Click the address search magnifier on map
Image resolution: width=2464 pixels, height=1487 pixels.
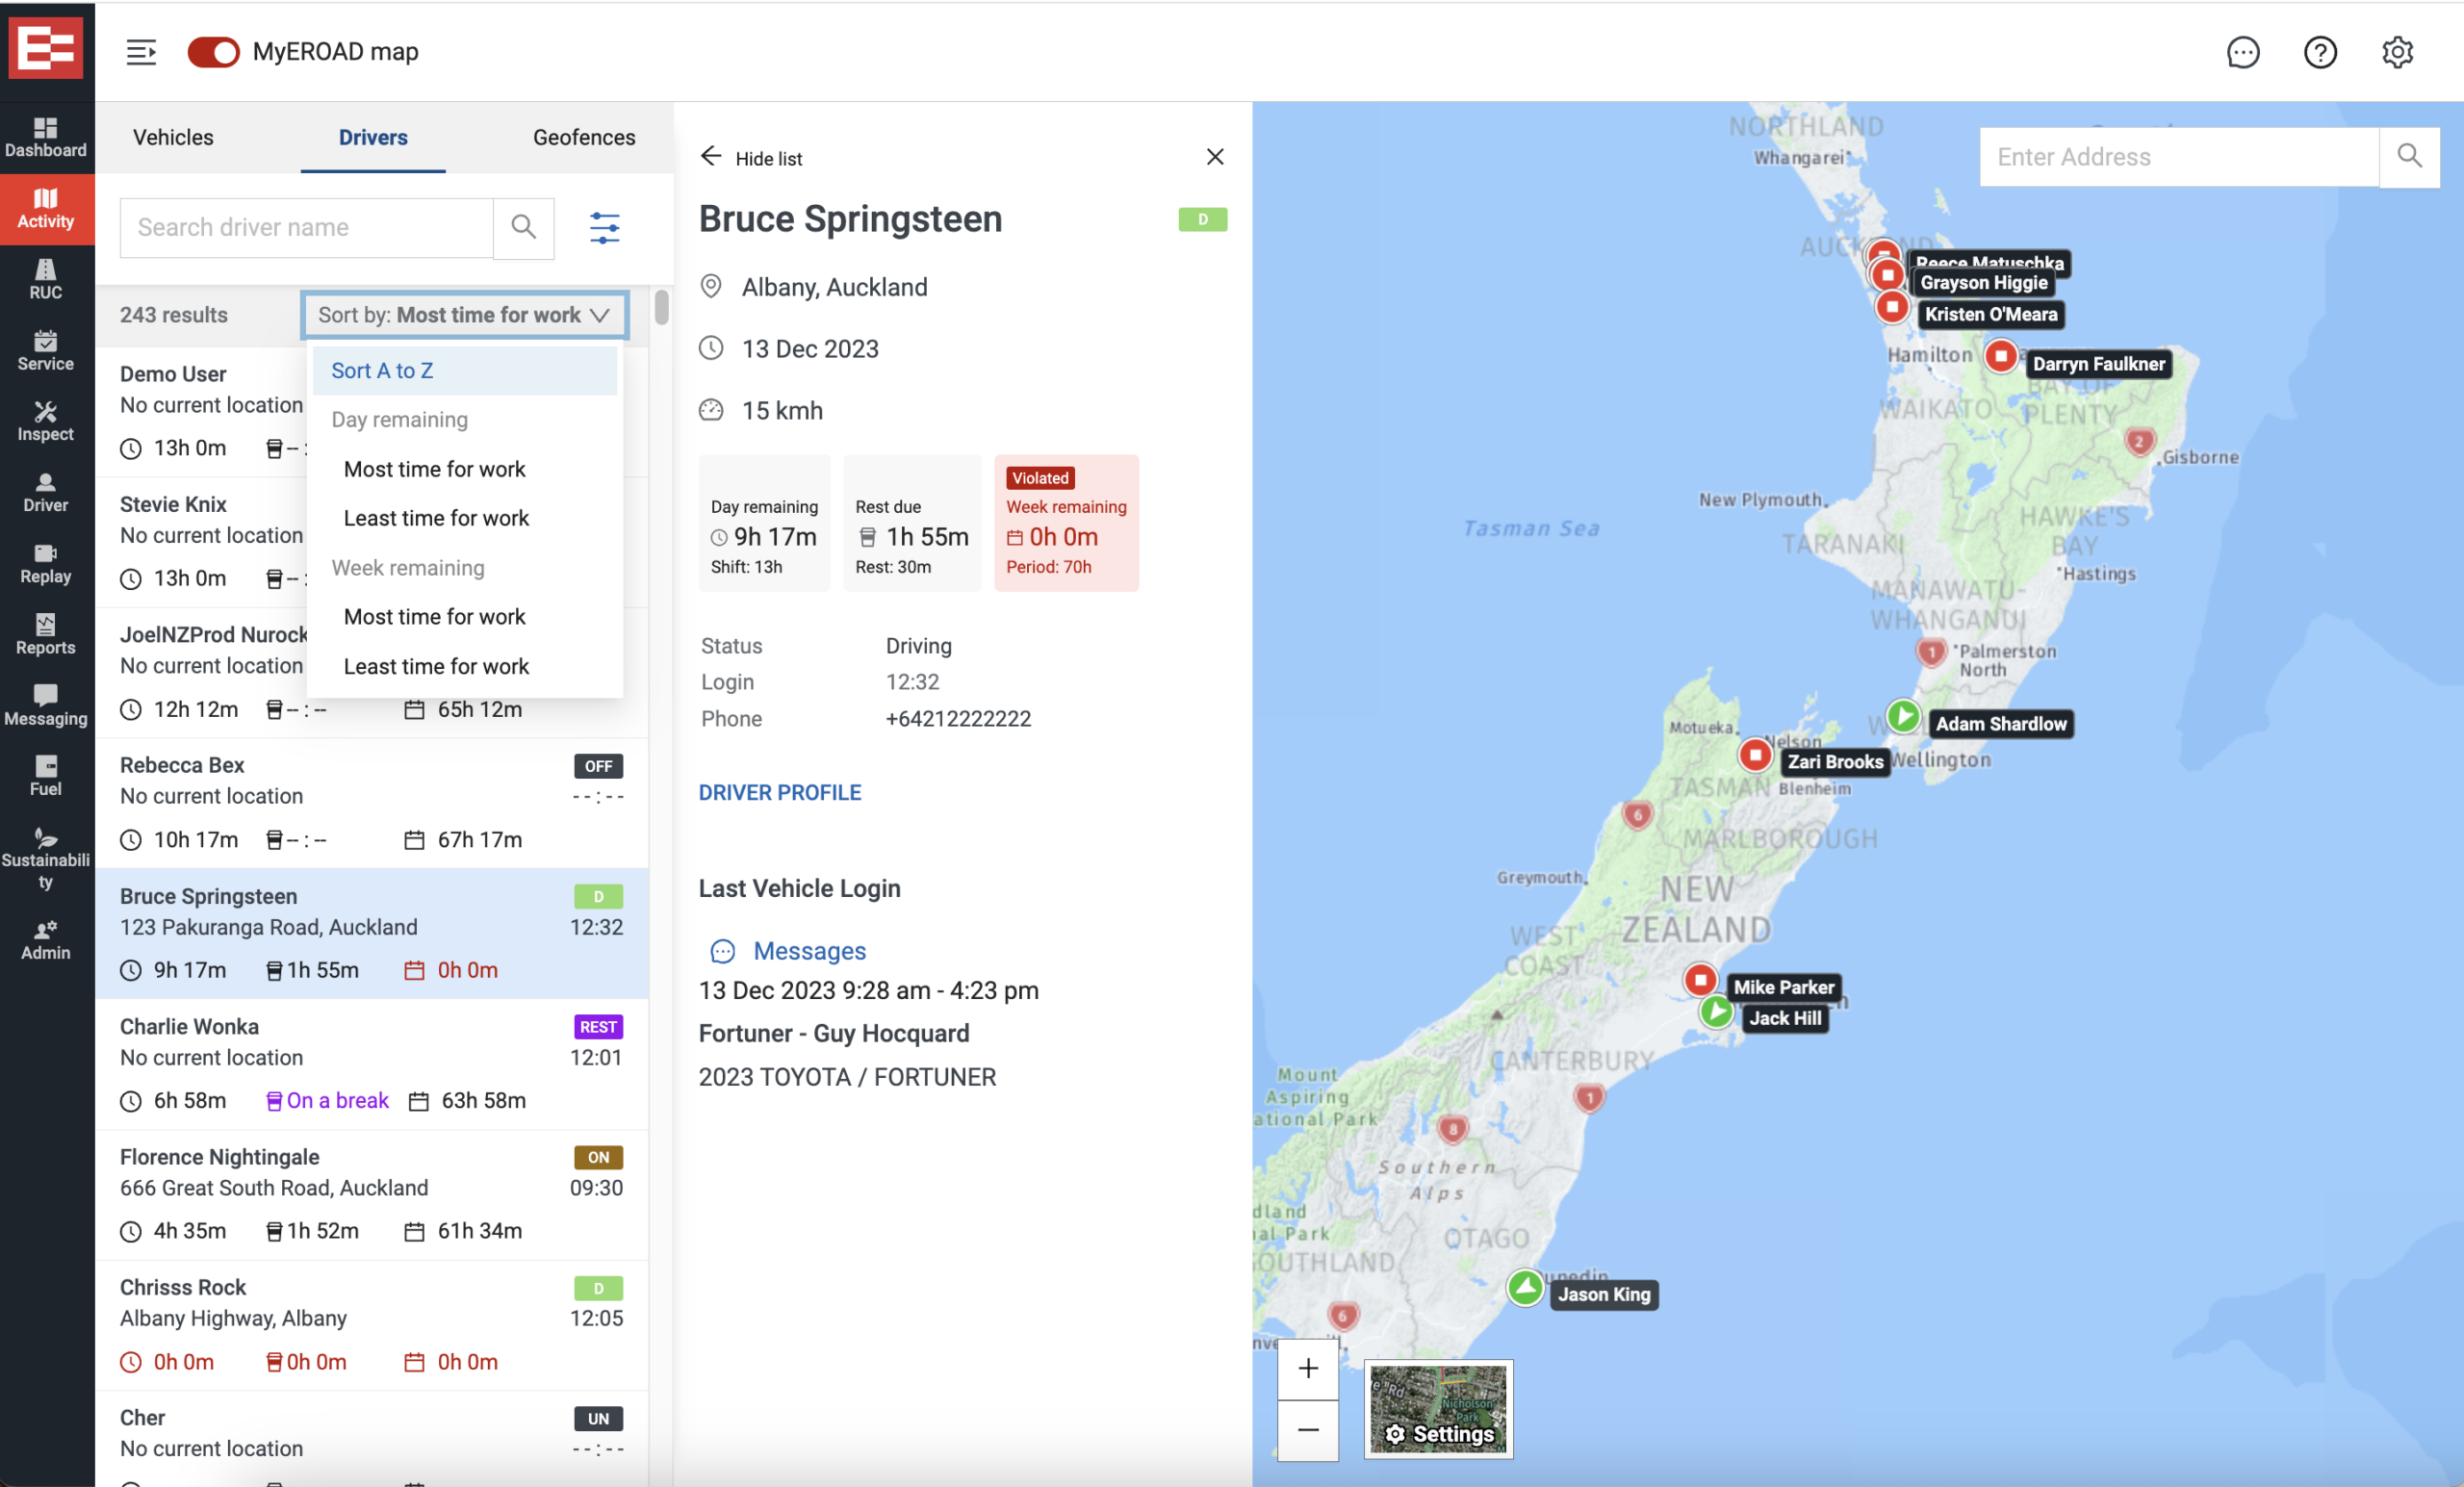(2409, 156)
